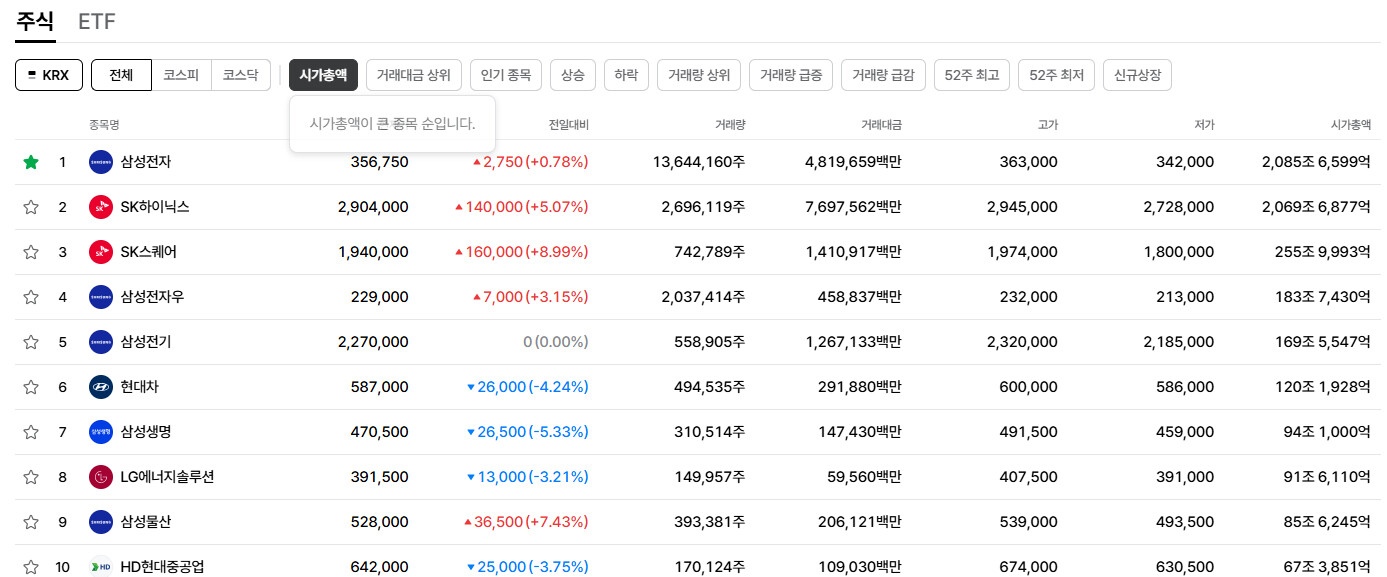Open the 현대차 stock name link
The image size is (1387, 577).
tap(139, 387)
